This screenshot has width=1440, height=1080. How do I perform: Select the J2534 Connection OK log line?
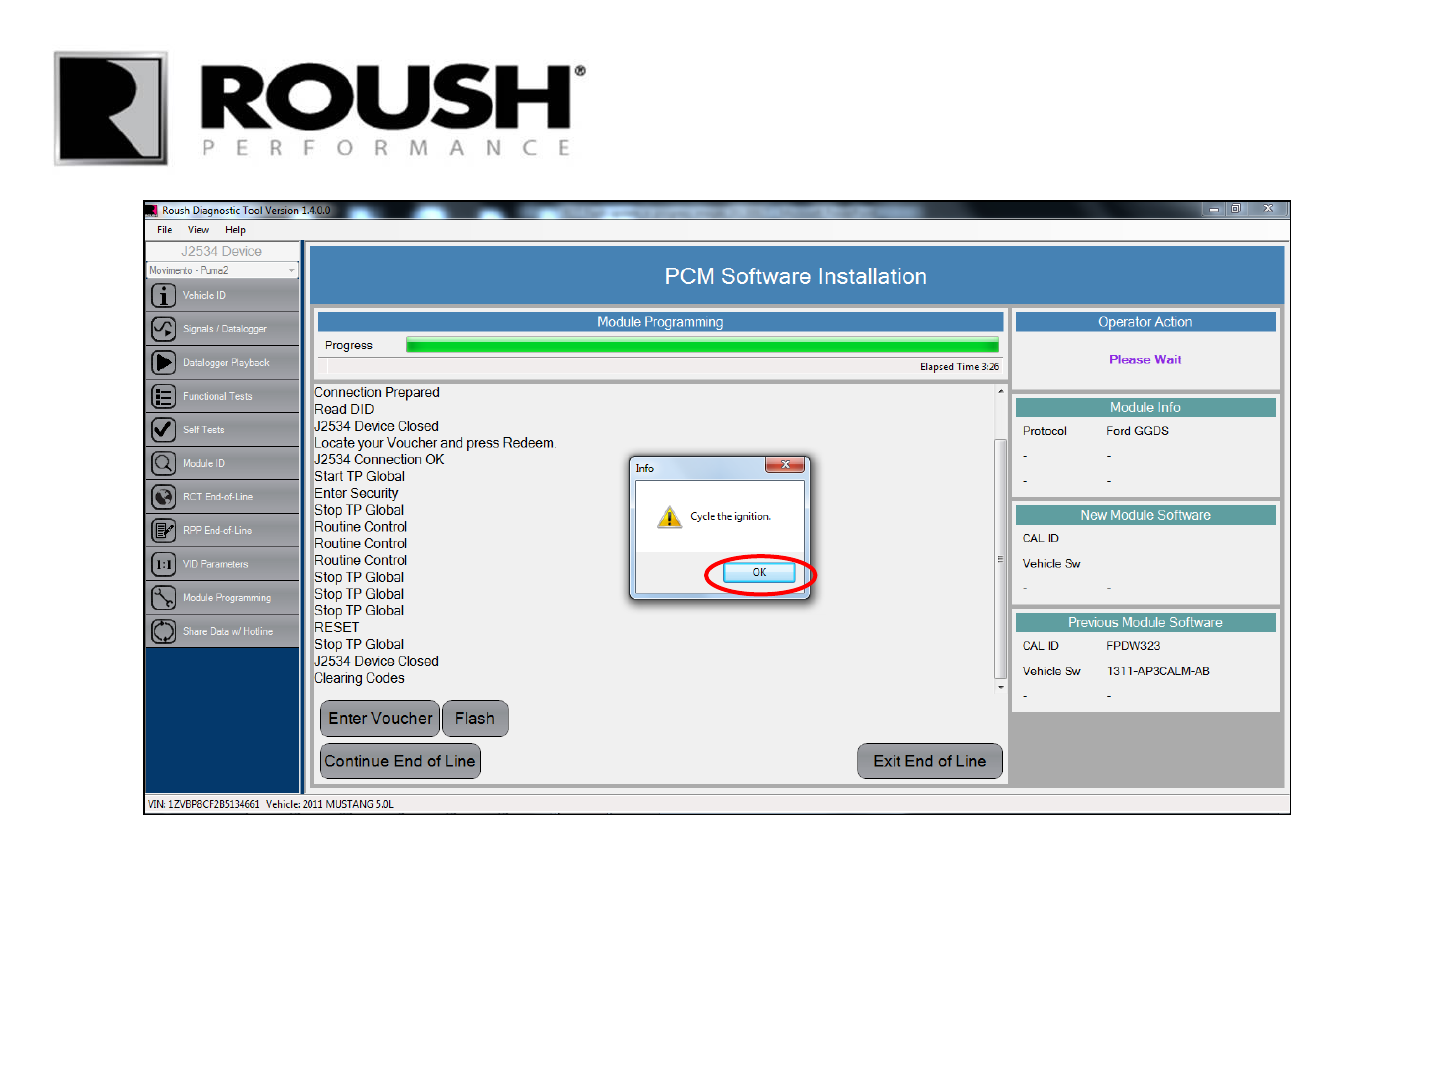pos(379,460)
